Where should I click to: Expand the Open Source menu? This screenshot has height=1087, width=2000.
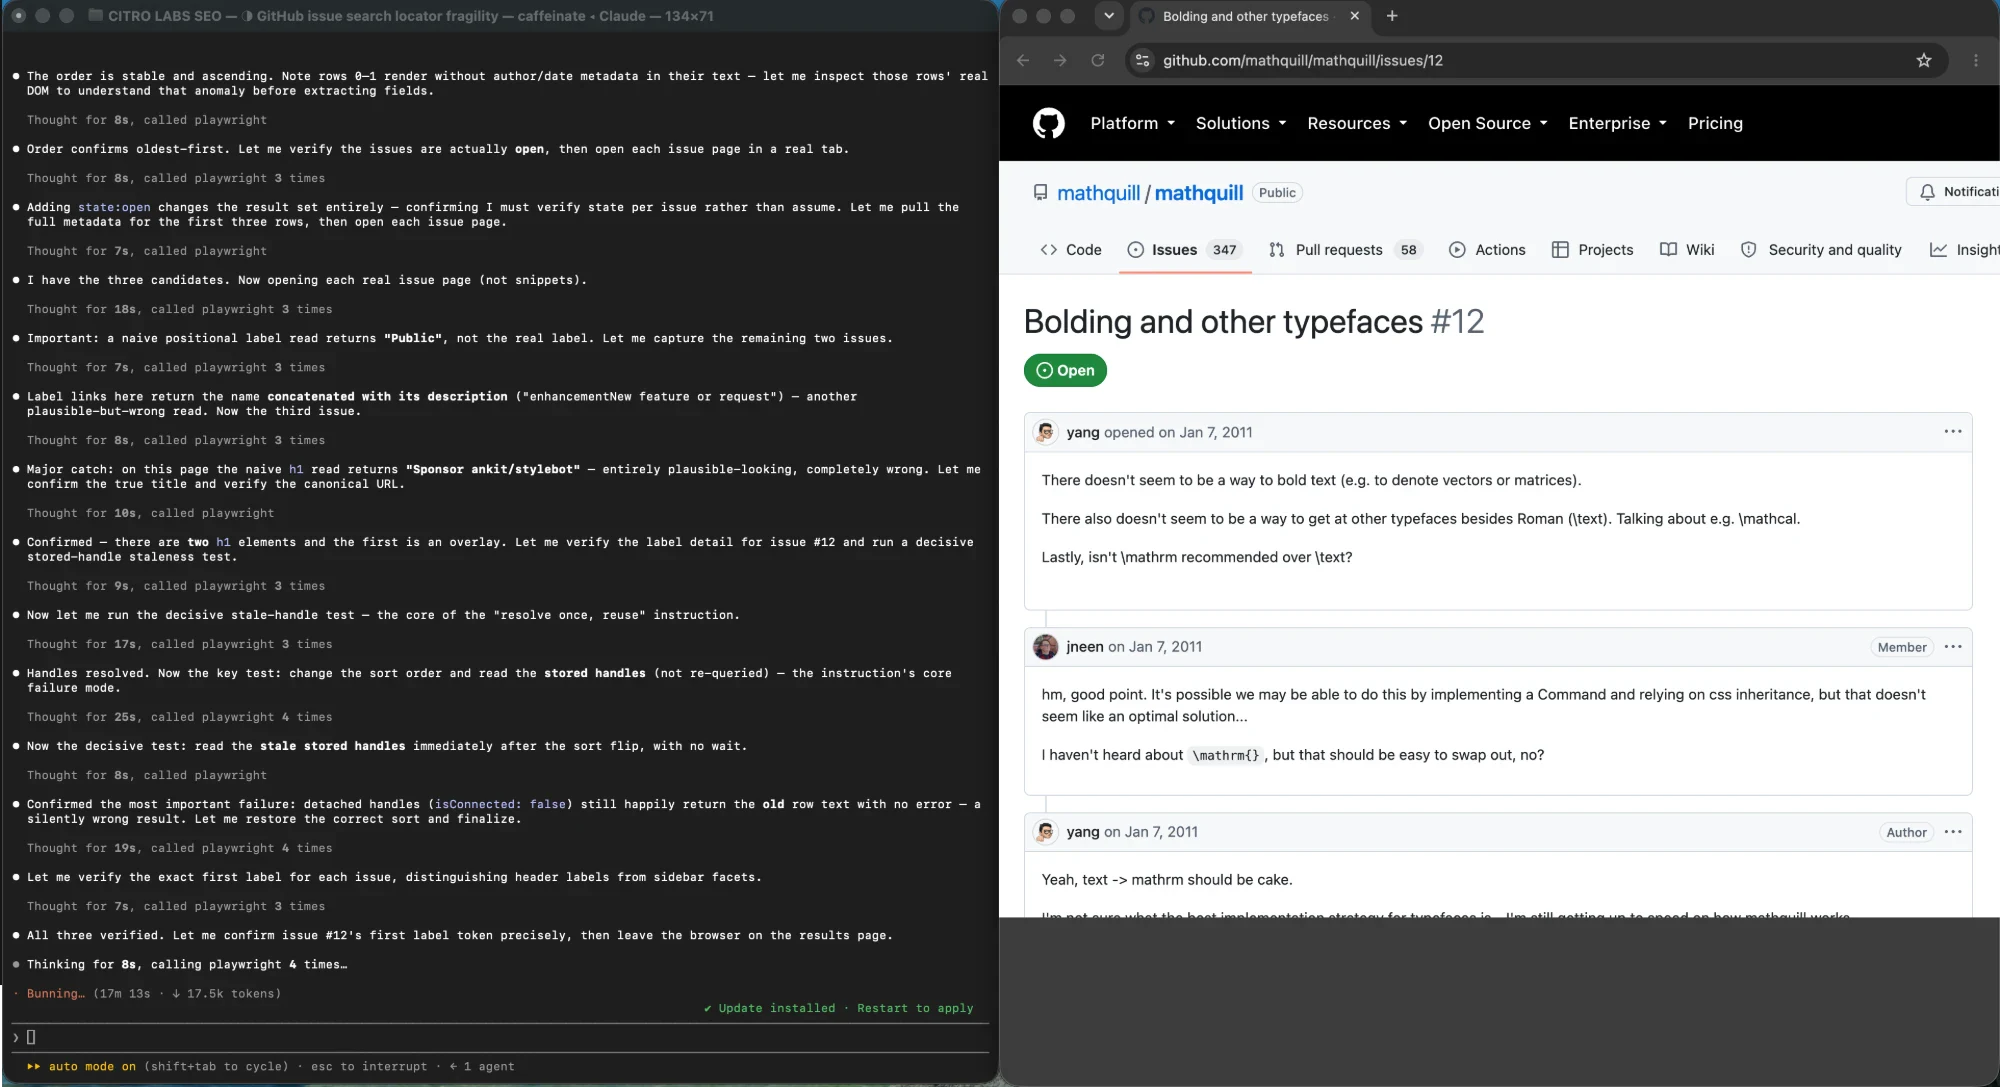point(1487,123)
